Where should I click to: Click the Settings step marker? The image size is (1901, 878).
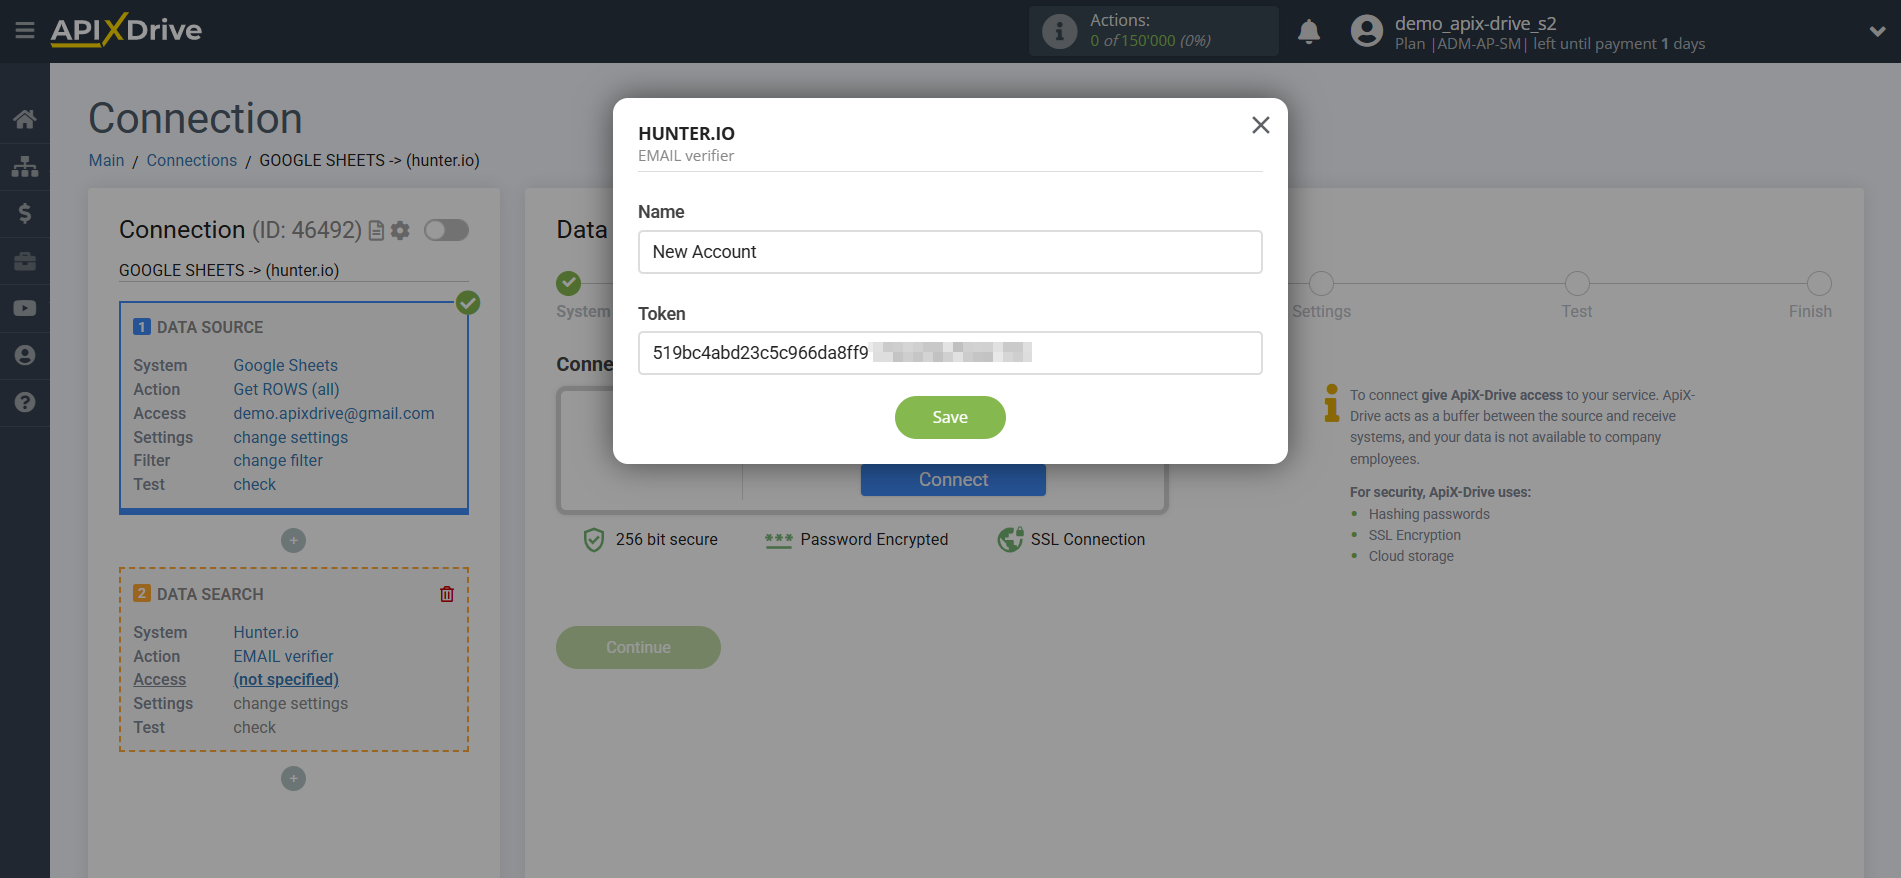pyautogui.click(x=1321, y=283)
